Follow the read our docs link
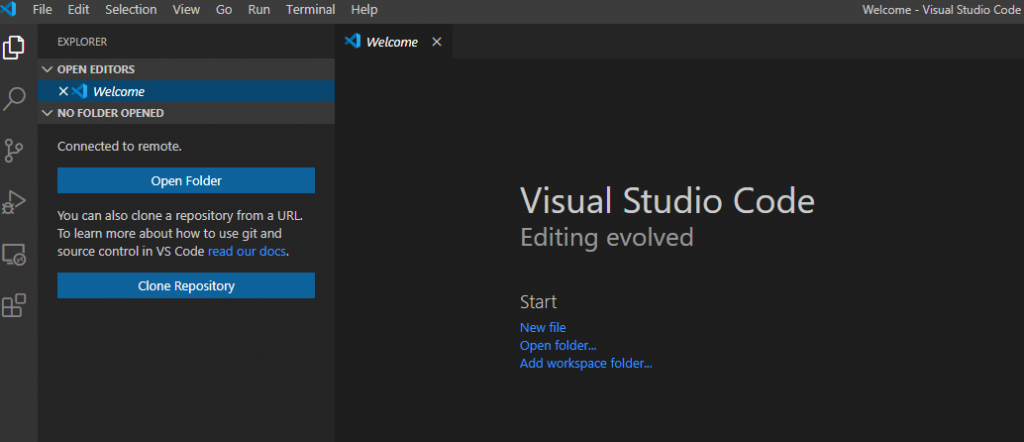 point(247,251)
